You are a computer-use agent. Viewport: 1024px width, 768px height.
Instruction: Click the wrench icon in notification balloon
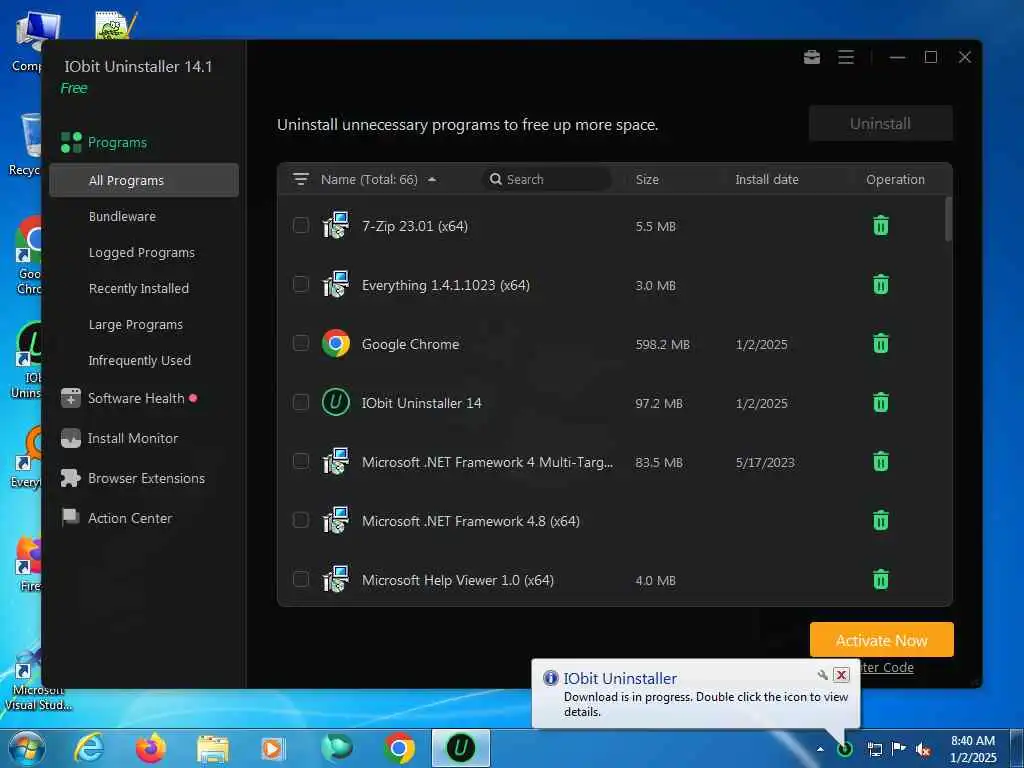coord(822,675)
